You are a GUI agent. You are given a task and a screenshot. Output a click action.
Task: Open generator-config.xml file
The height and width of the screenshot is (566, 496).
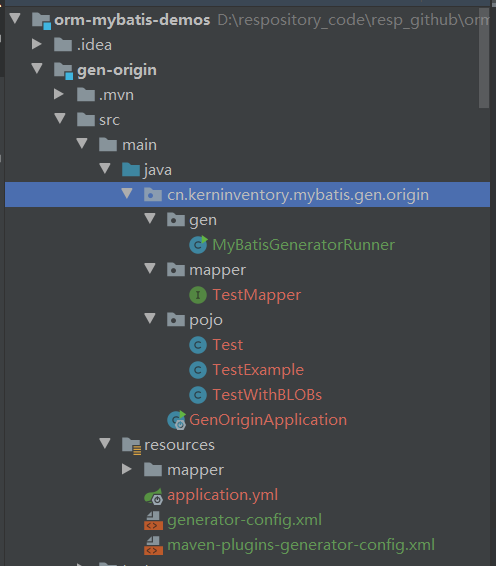coord(244,521)
